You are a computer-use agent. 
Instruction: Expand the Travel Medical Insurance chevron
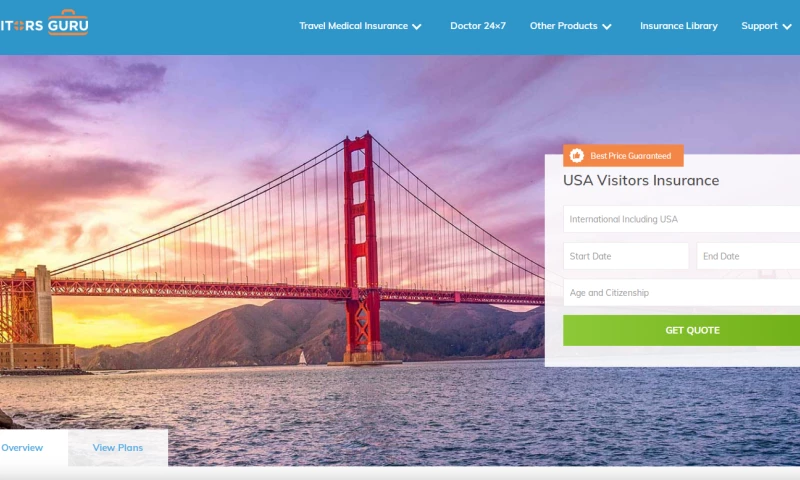417,27
